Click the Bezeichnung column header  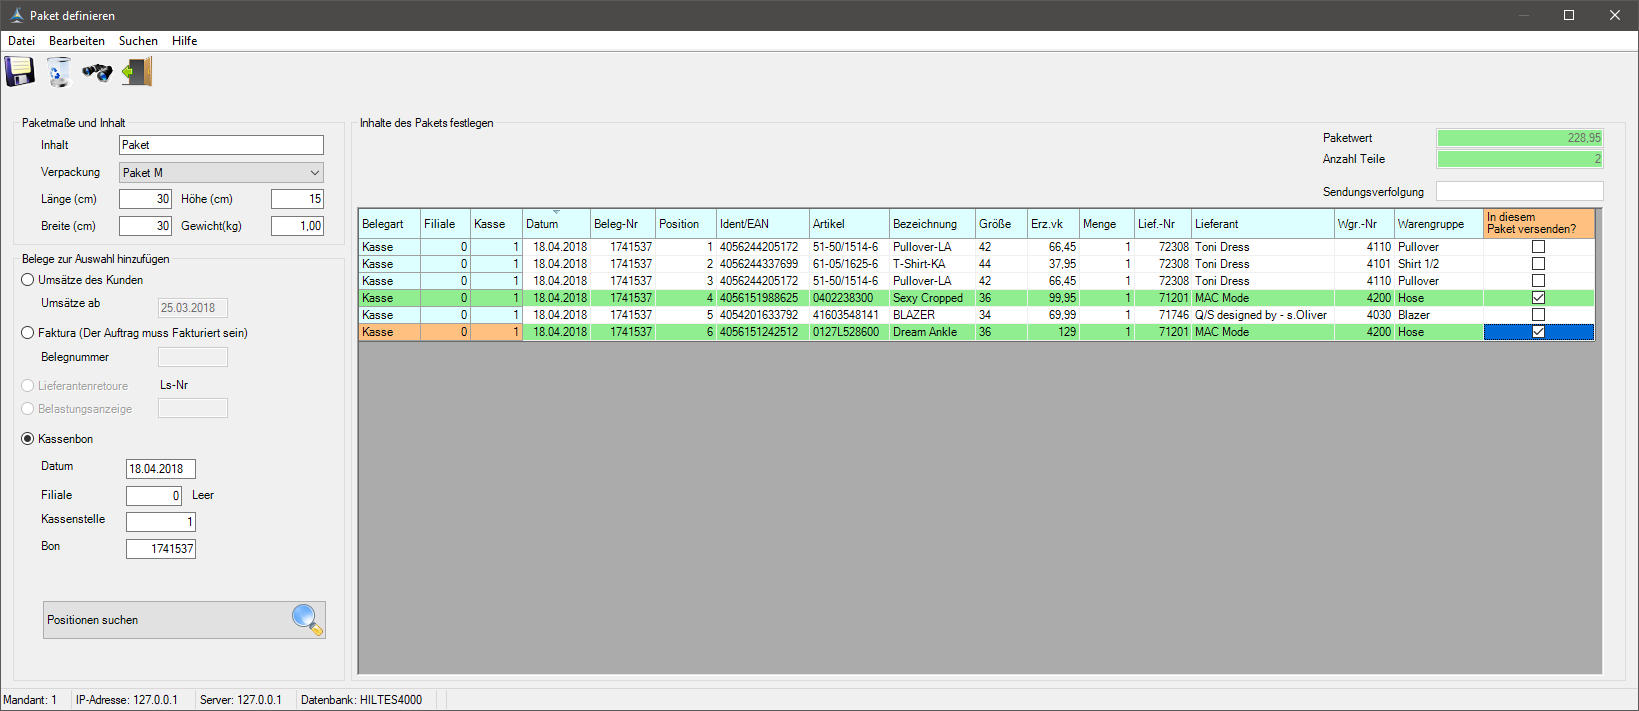tap(930, 224)
